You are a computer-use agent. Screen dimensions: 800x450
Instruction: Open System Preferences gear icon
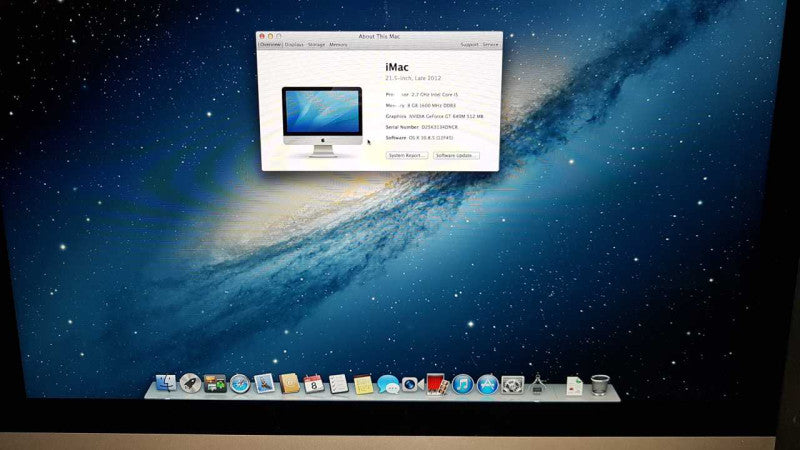(512, 385)
